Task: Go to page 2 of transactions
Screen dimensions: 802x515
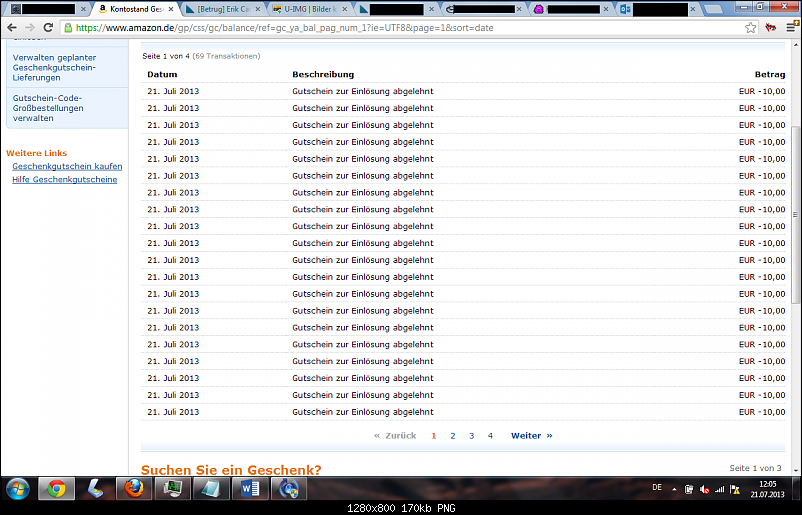Action: pyautogui.click(x=452, y=436)
